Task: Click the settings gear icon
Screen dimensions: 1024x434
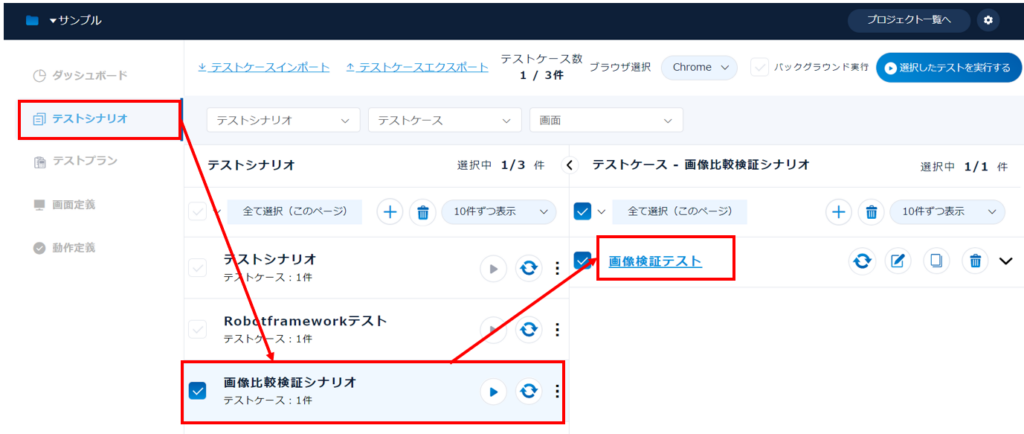Action: coord(988,20)
